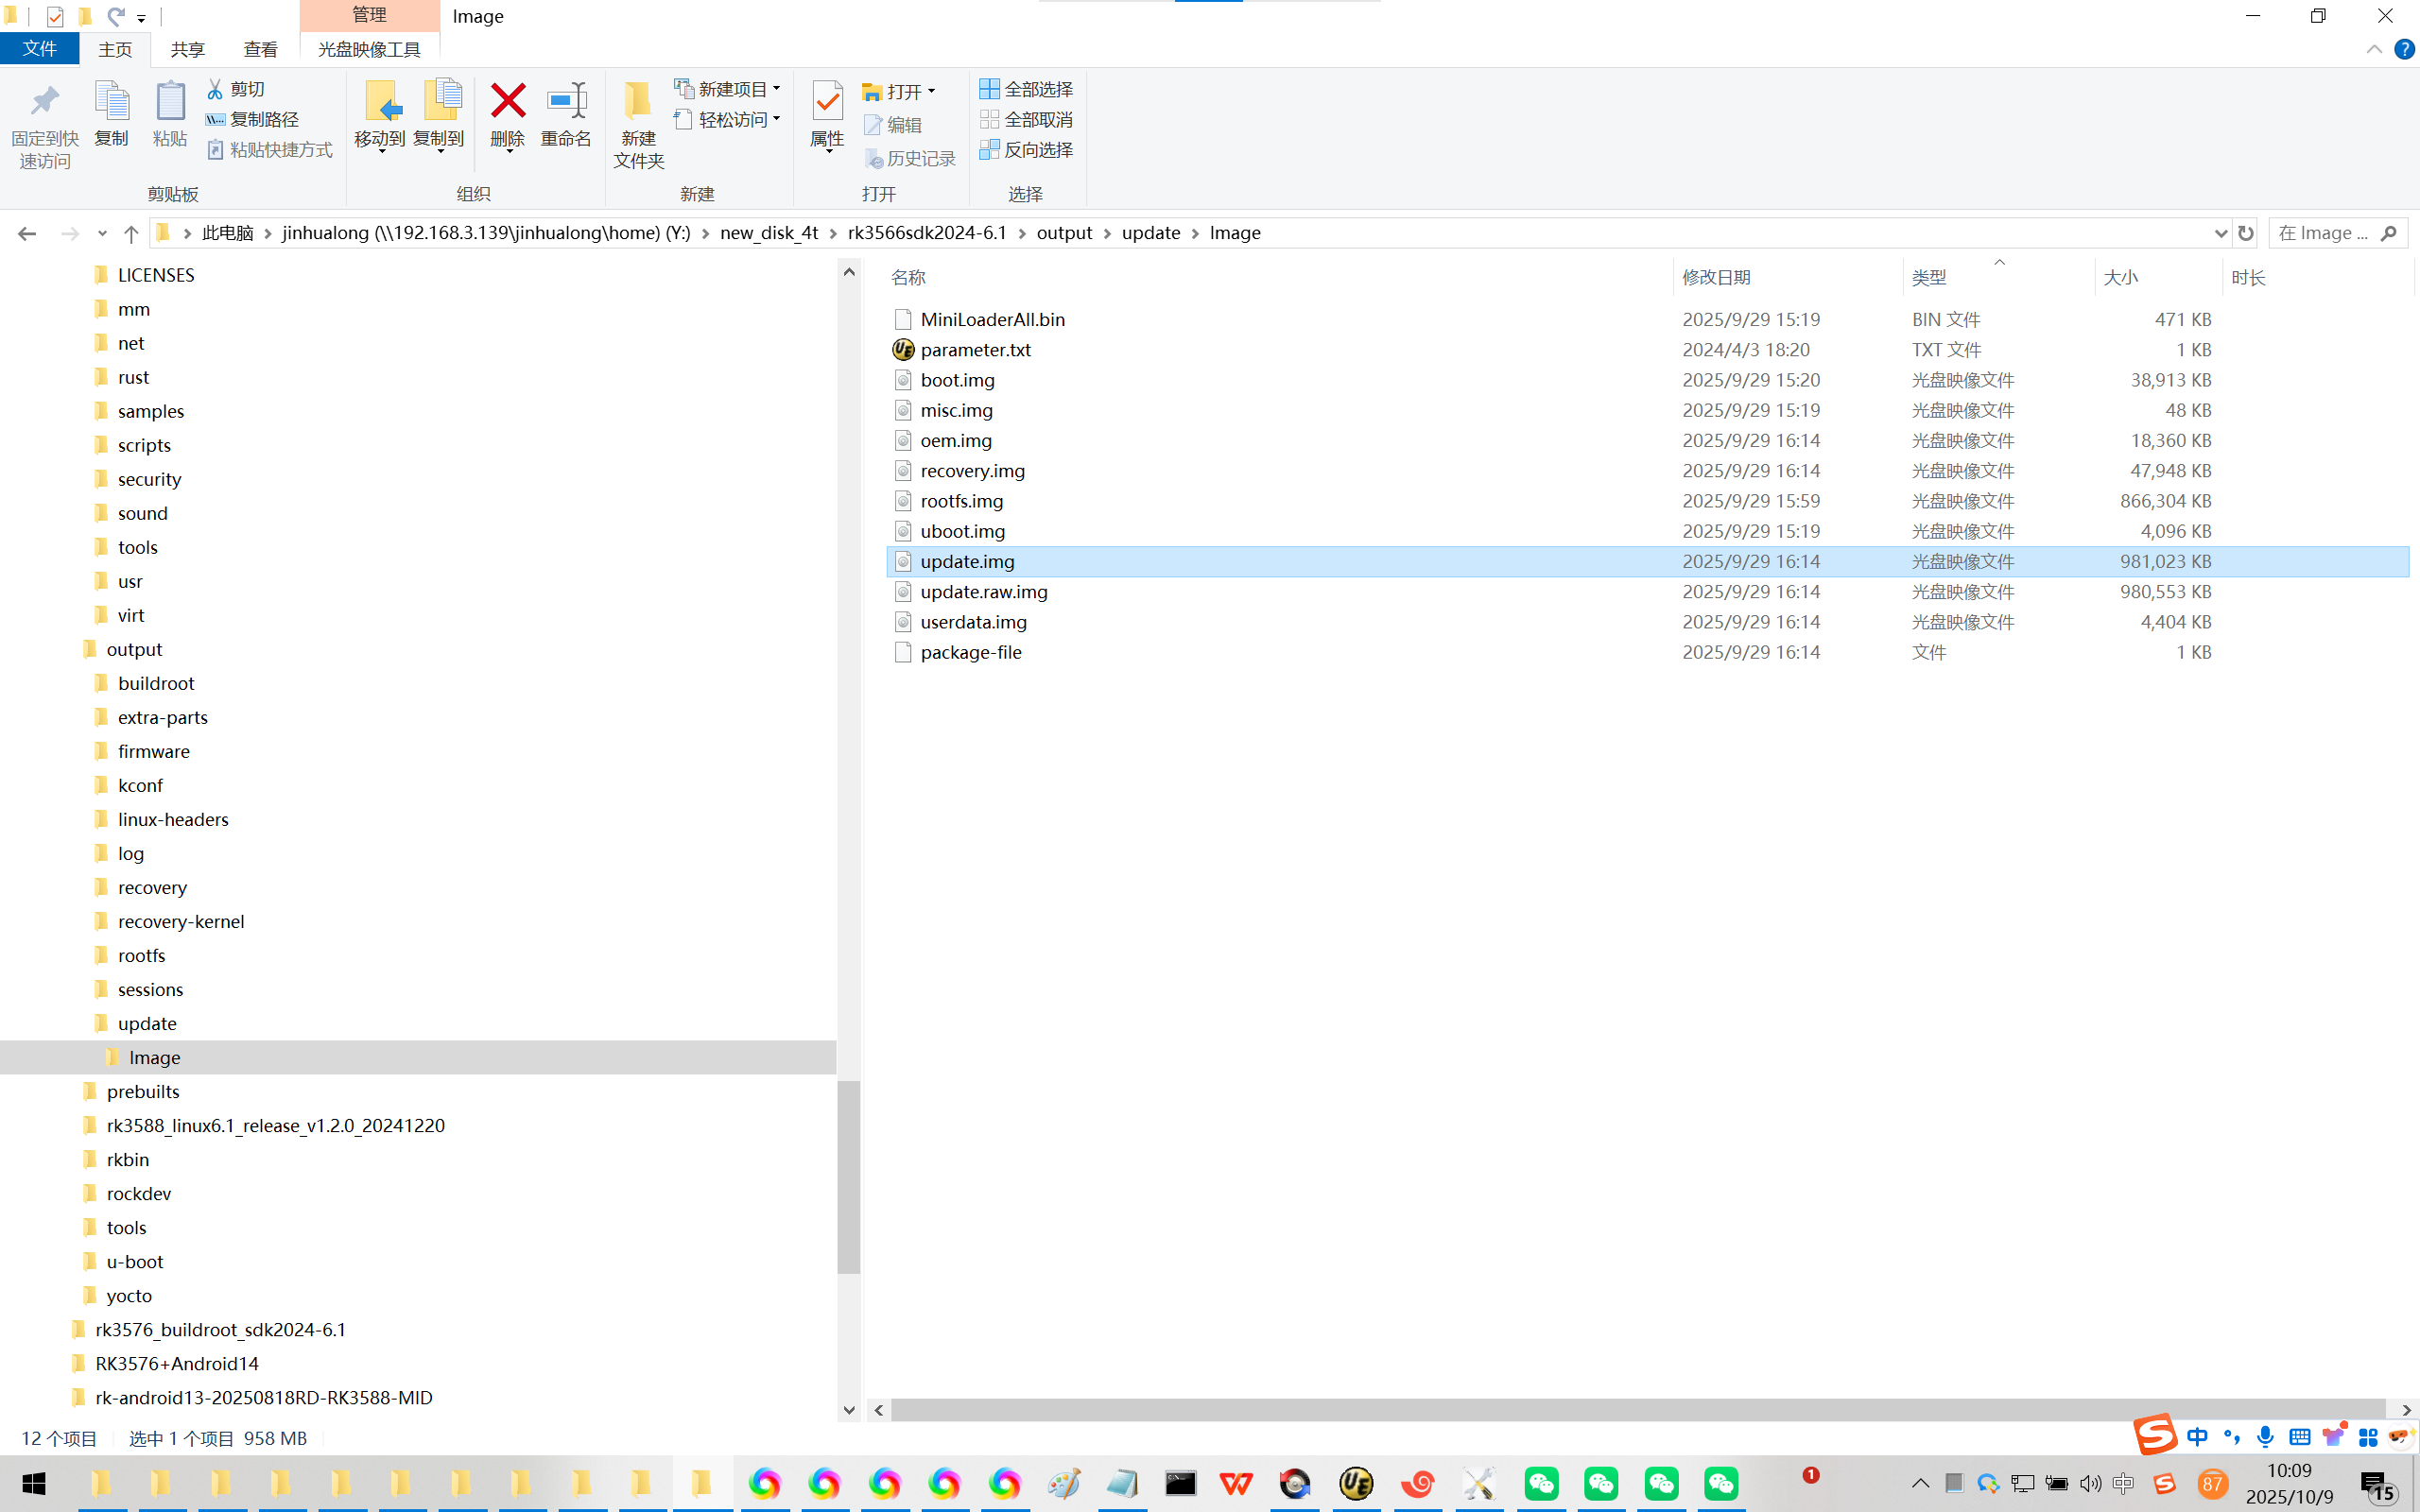Click the red Delete (删除) icon
The height and width of the screenshot is (1512, 2420).
coord(507,102)
